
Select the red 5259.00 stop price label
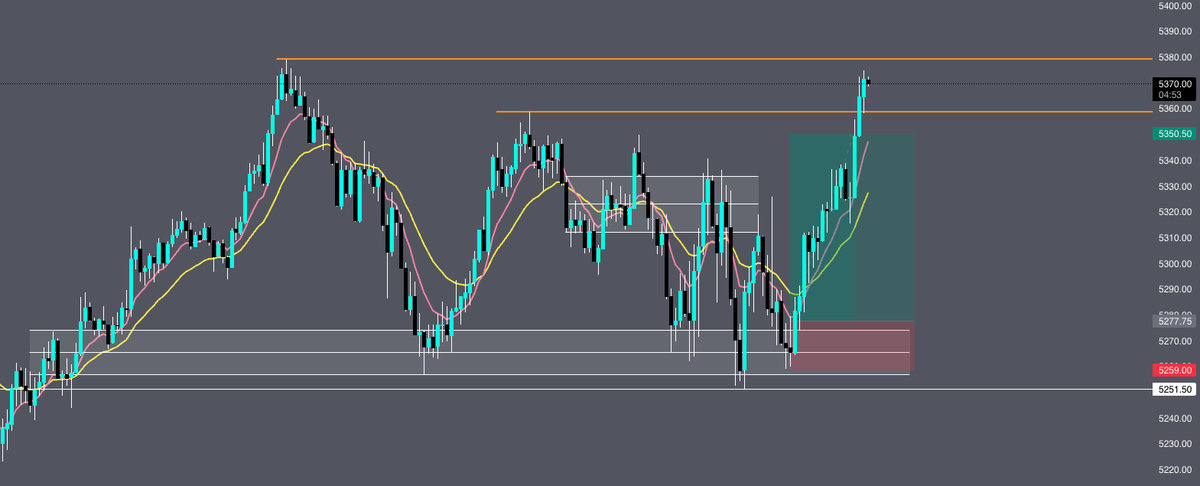click(x=1173, y=370)
